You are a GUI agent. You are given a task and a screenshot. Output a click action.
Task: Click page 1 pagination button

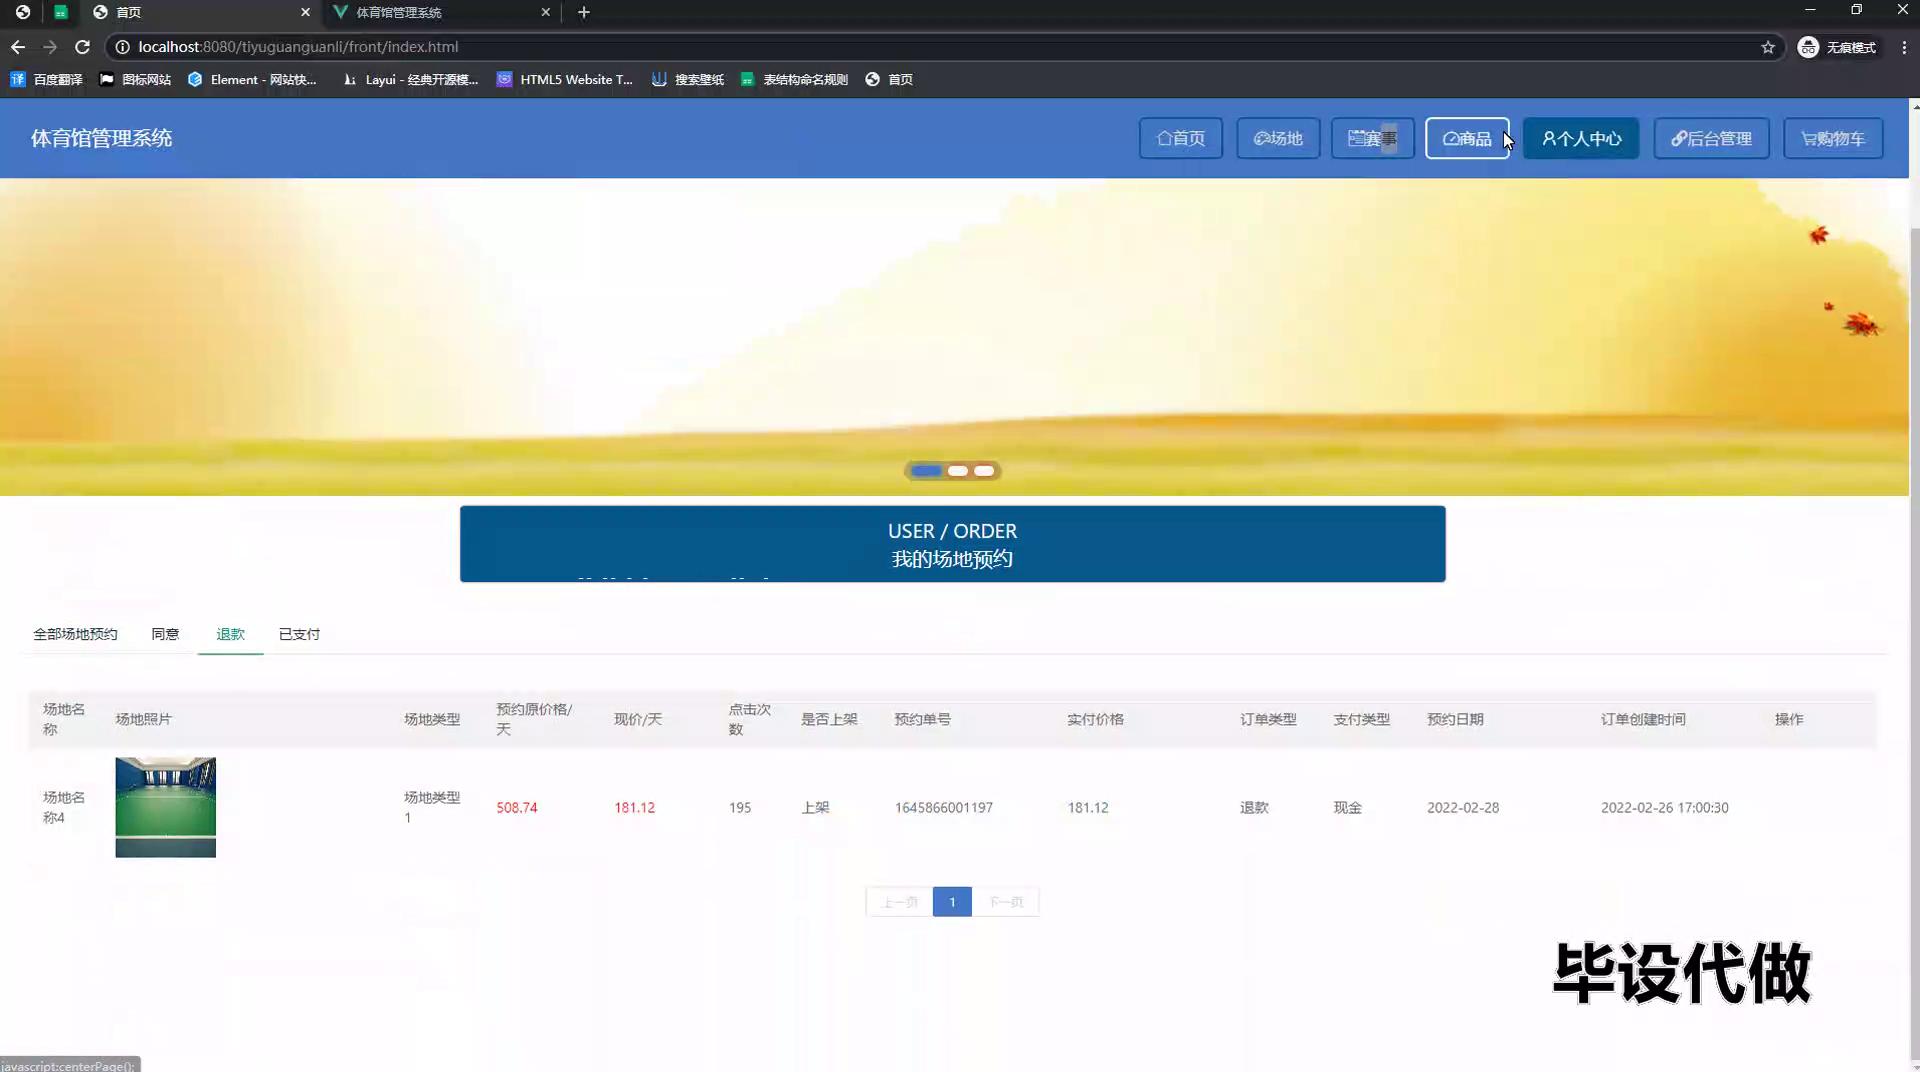[951, 902]
